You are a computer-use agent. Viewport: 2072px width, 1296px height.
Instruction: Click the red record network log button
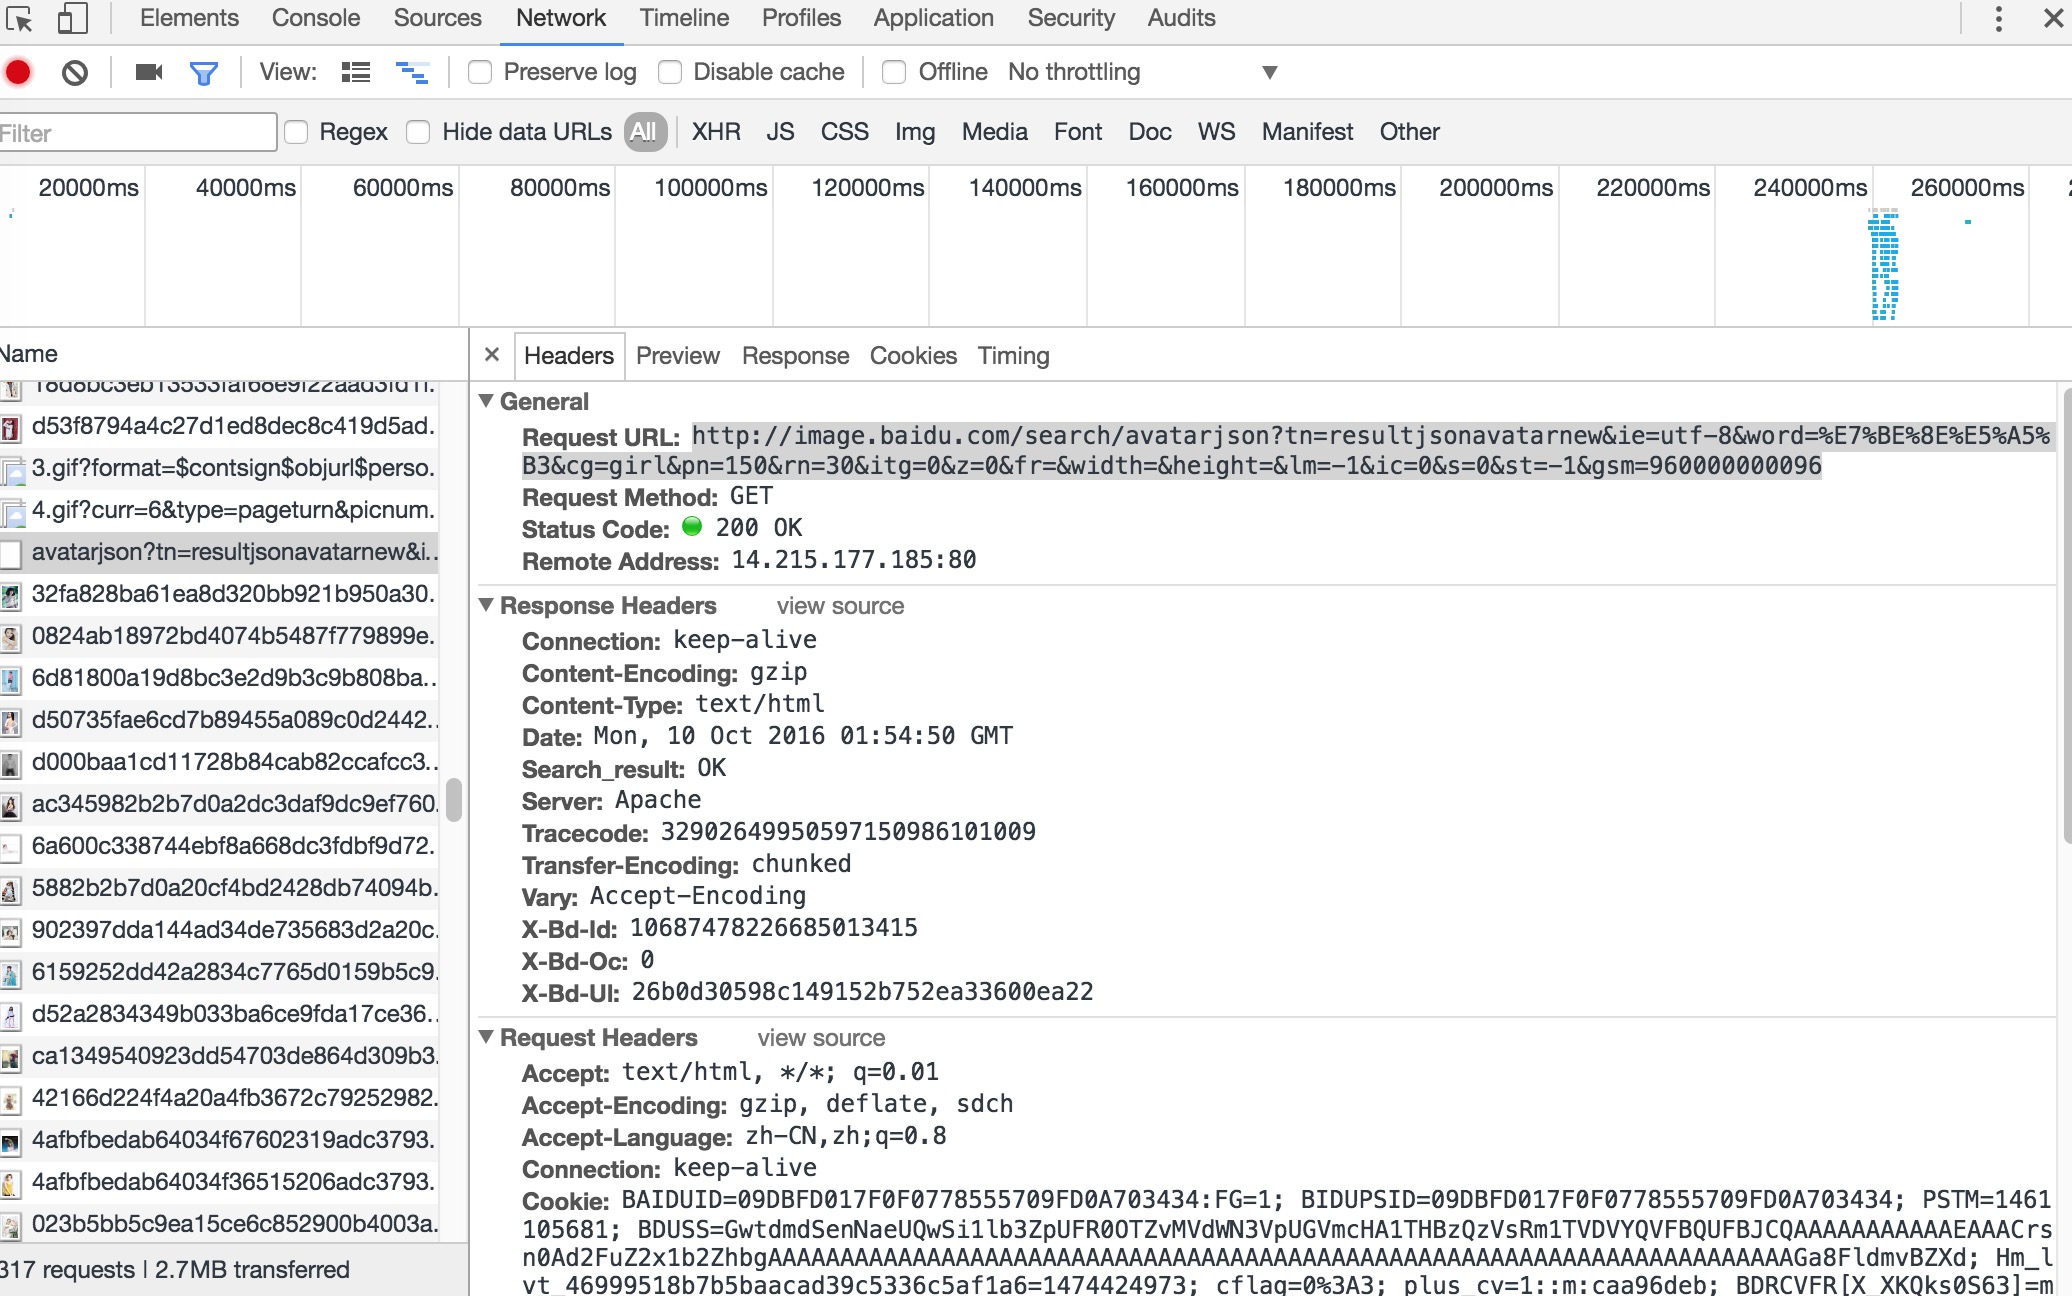(18, 72)
